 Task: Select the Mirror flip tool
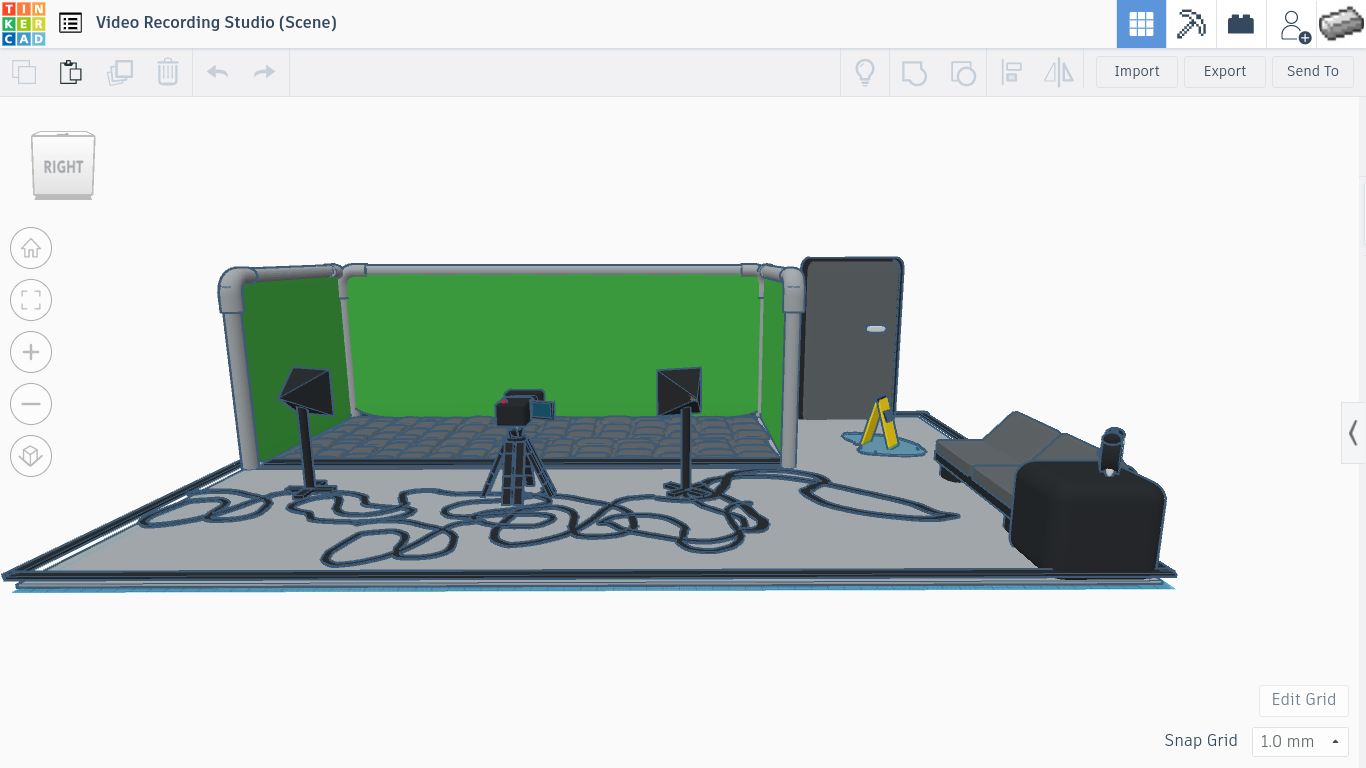coord(1058,72)
